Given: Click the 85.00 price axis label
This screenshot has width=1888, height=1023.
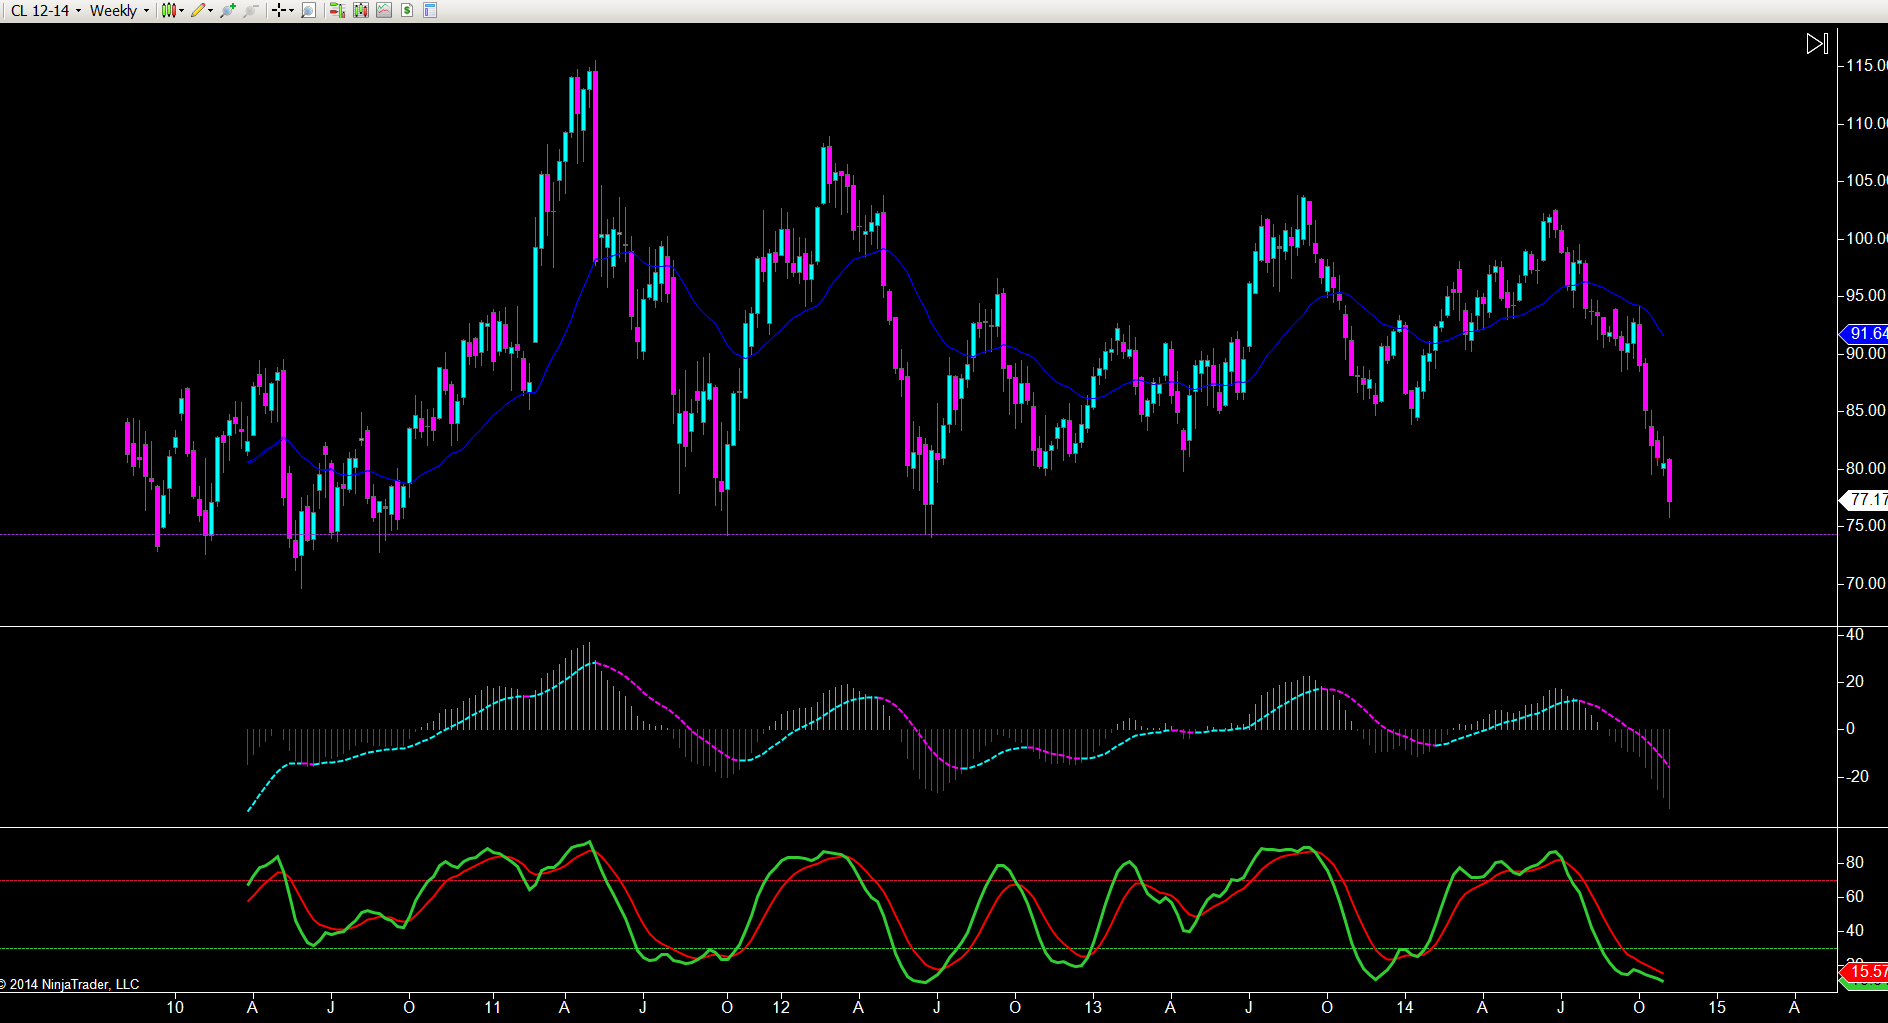Looking at the screenshot, I should (1866, 410).
